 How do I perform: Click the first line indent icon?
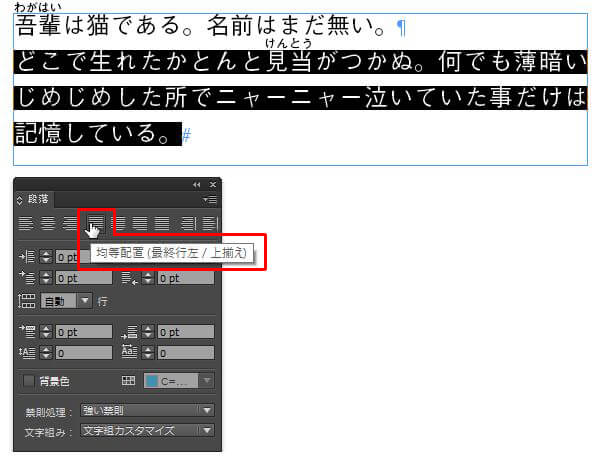[x=27, y=277]
